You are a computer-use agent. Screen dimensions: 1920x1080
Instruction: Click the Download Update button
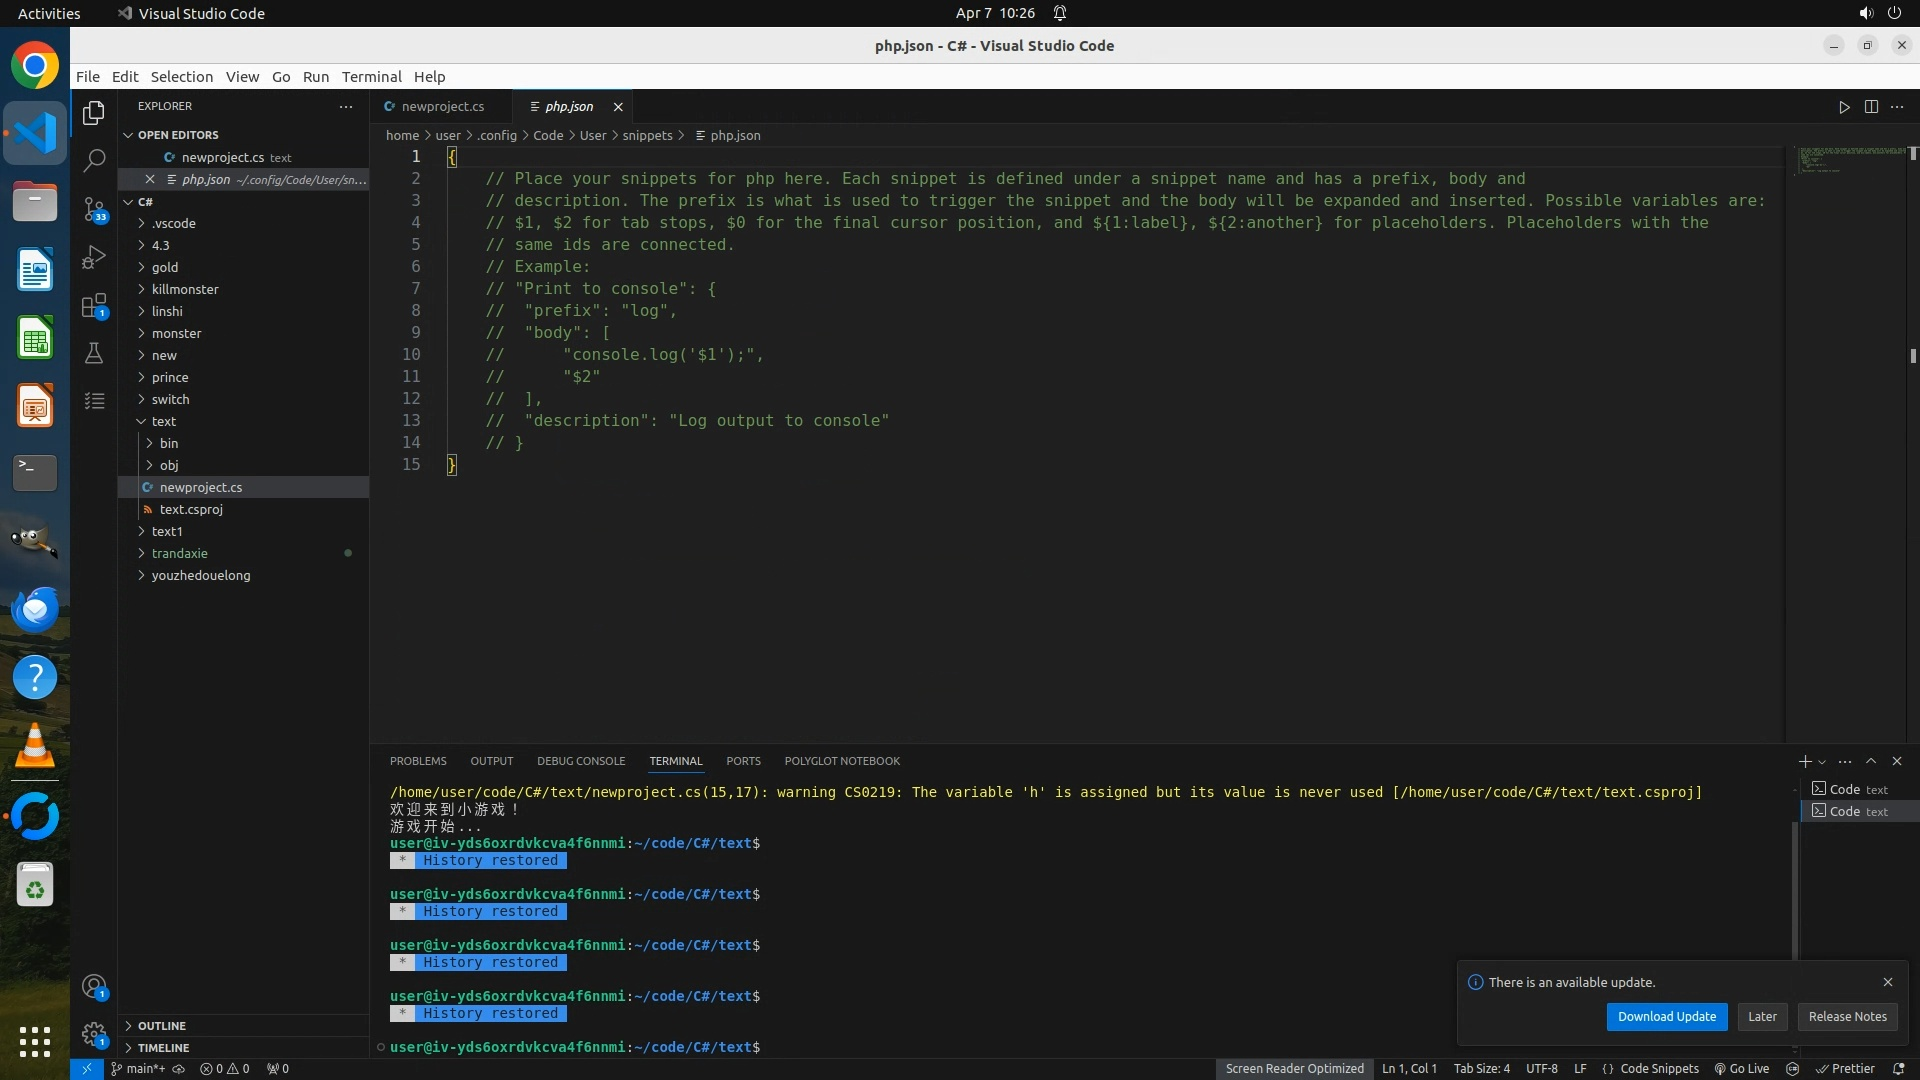[x=1666, y=1016]
